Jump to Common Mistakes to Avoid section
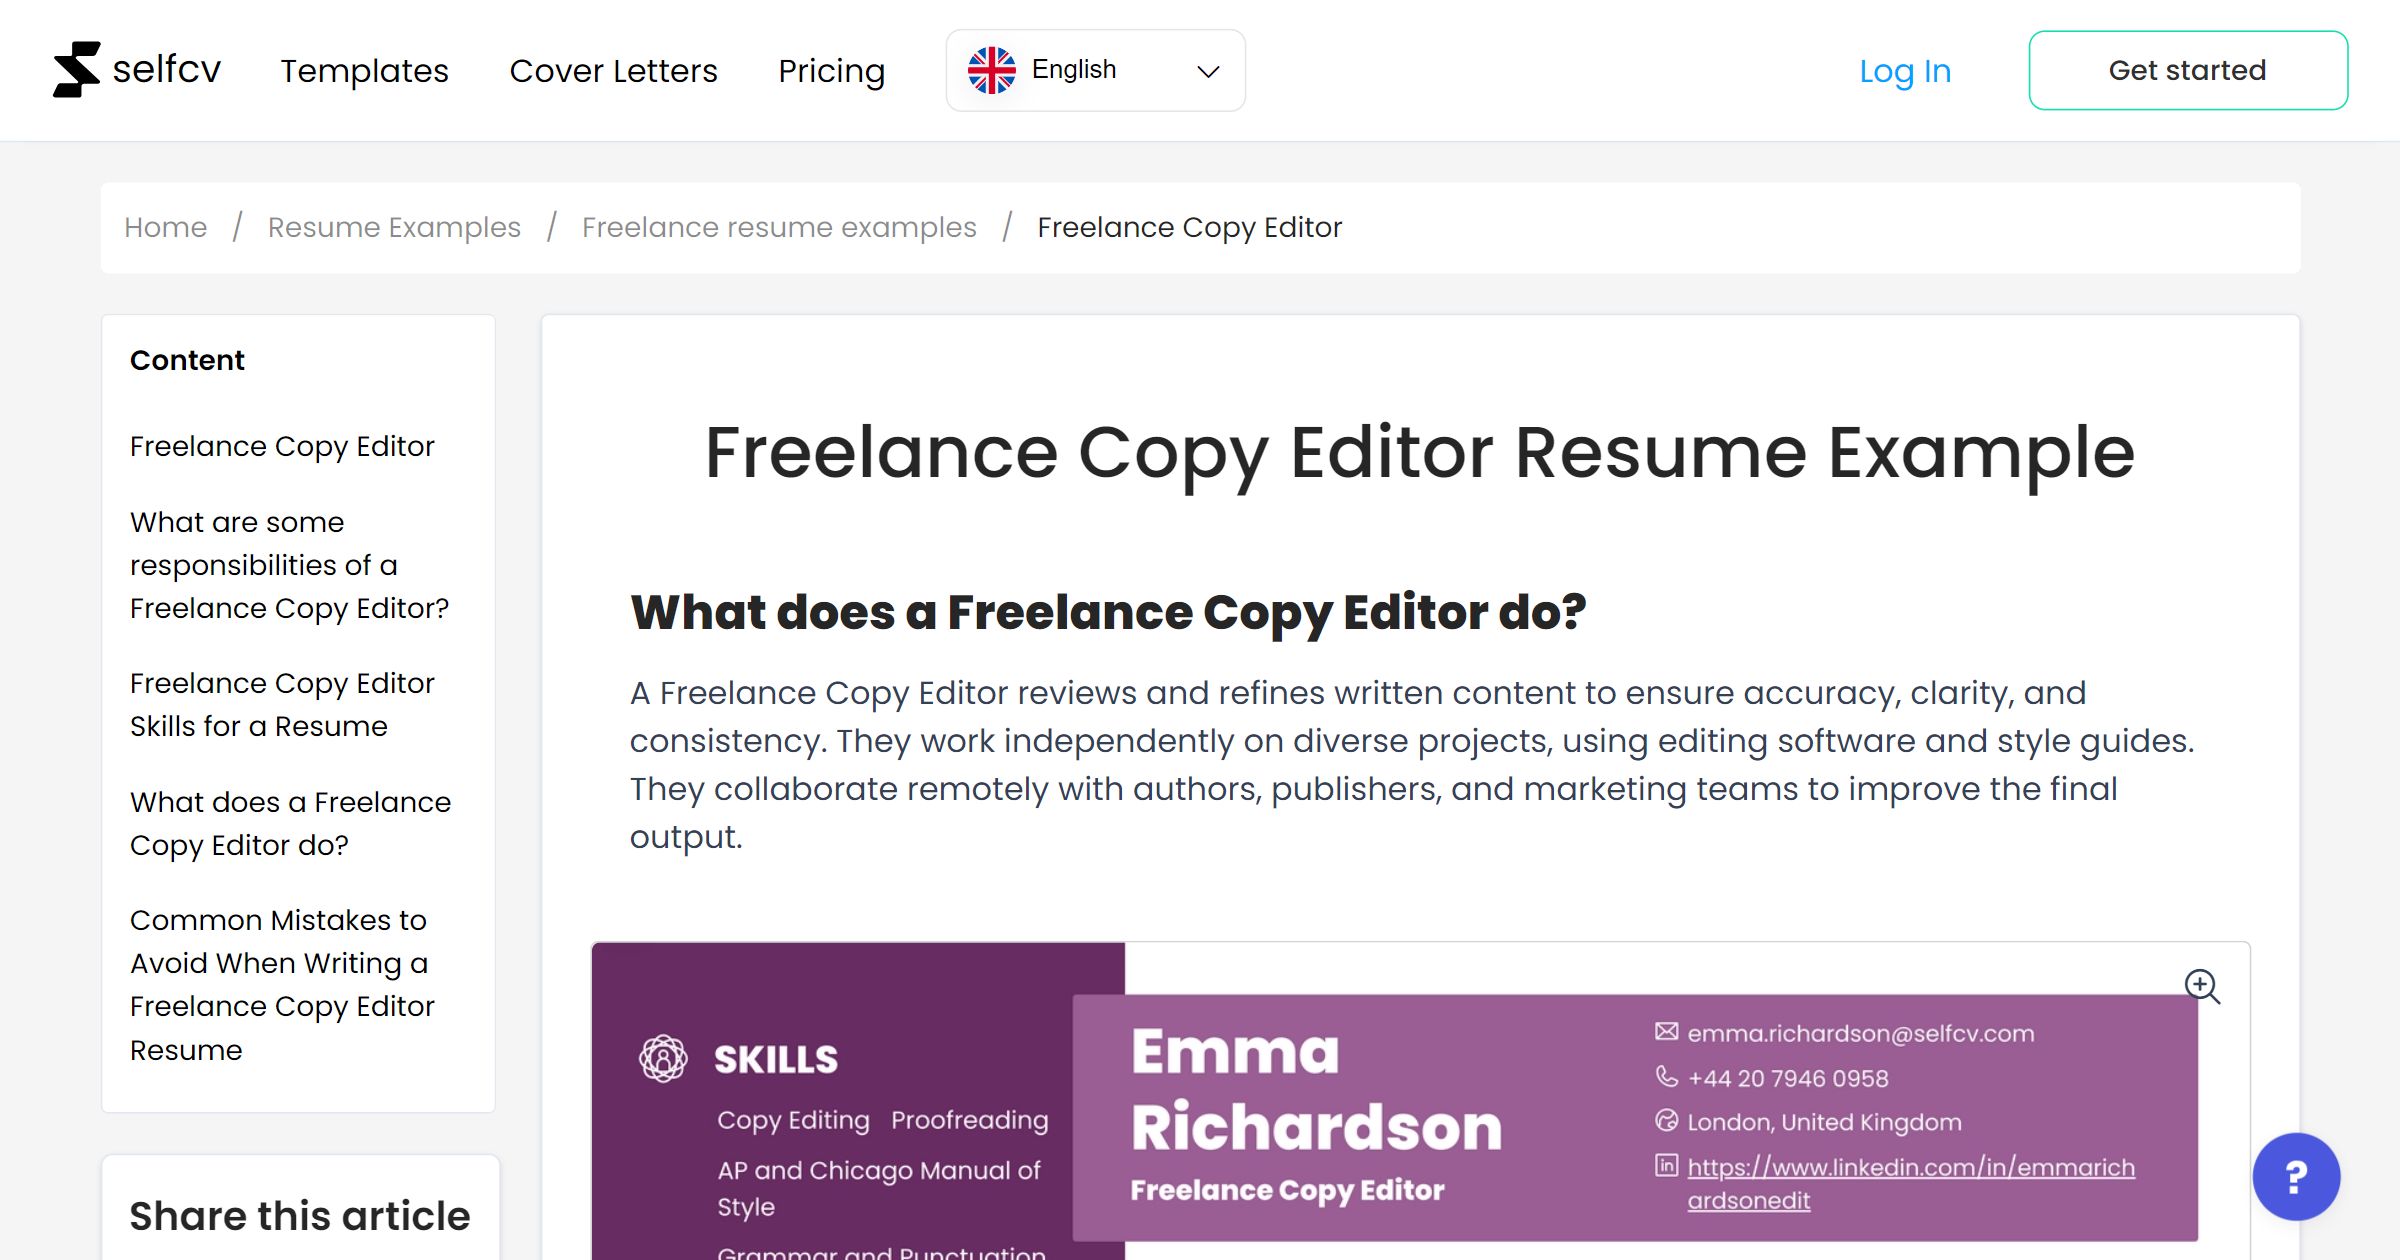This screenshot has height=1260, width=2400. coord(282,985)
